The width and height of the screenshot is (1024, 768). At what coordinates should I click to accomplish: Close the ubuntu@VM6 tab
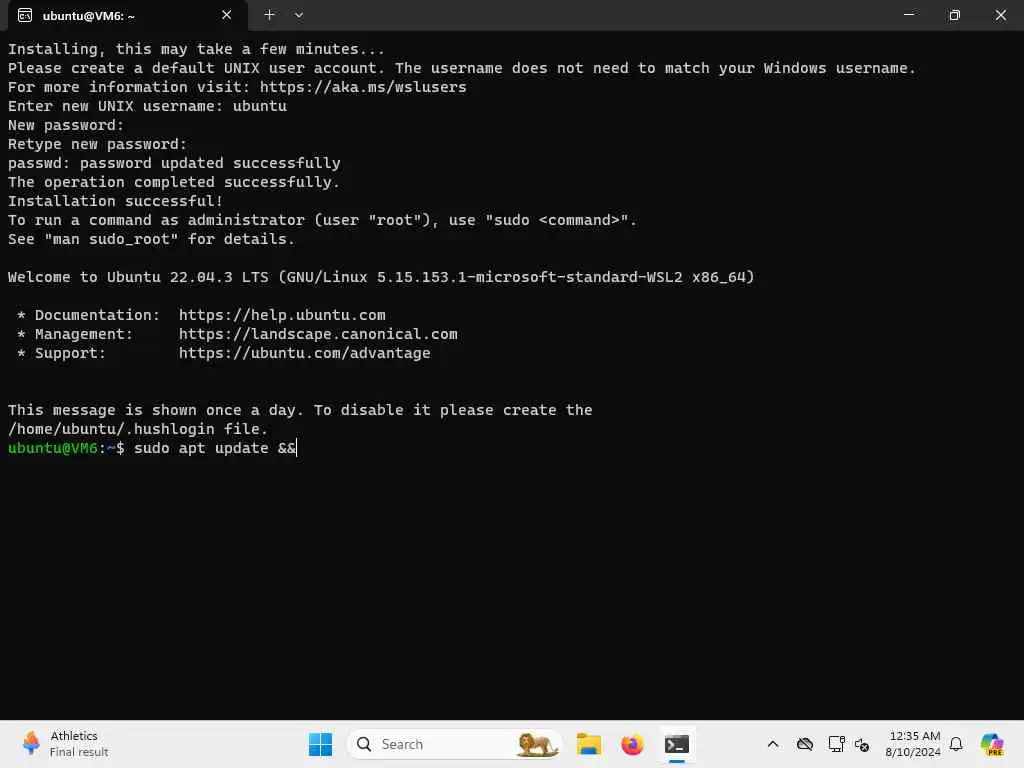pos(227,15)
